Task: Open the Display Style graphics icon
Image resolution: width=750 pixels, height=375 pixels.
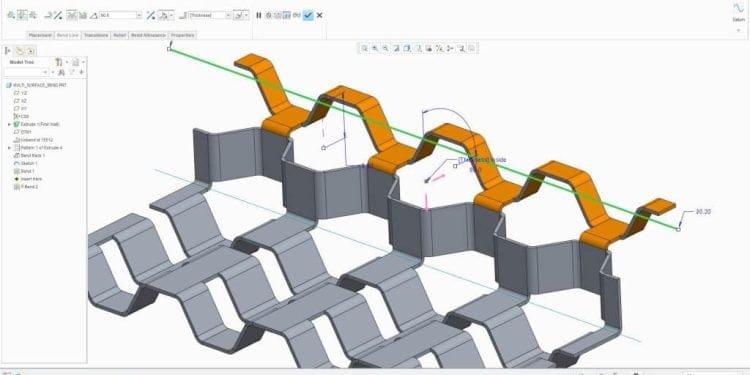Action: pyautogui.click(x=407, y=48)
